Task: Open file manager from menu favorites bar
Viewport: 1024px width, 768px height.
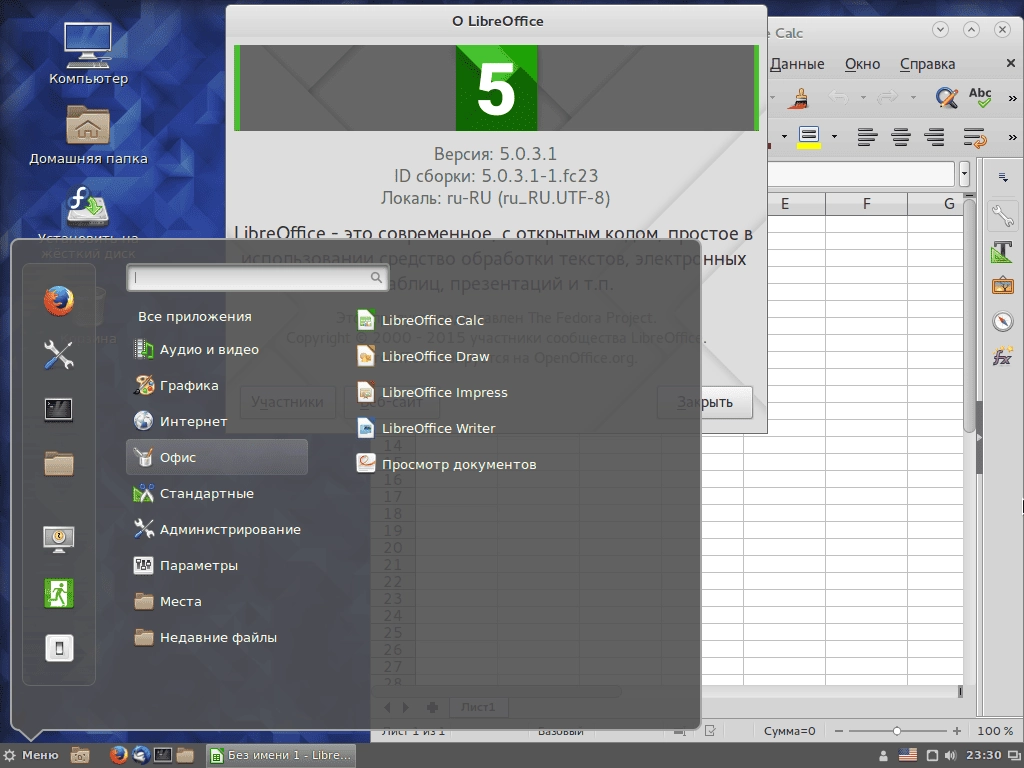Action: coord(59,464)
